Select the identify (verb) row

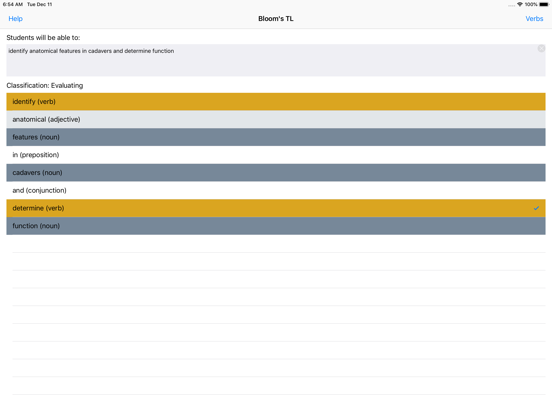tap(276, 102)
